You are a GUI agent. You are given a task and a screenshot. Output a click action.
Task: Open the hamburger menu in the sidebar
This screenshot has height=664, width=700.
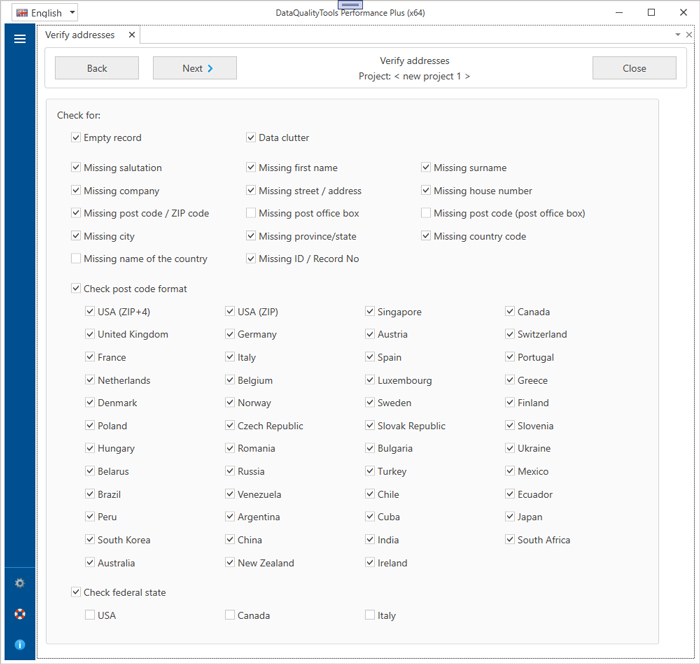(x=19, y=39)
